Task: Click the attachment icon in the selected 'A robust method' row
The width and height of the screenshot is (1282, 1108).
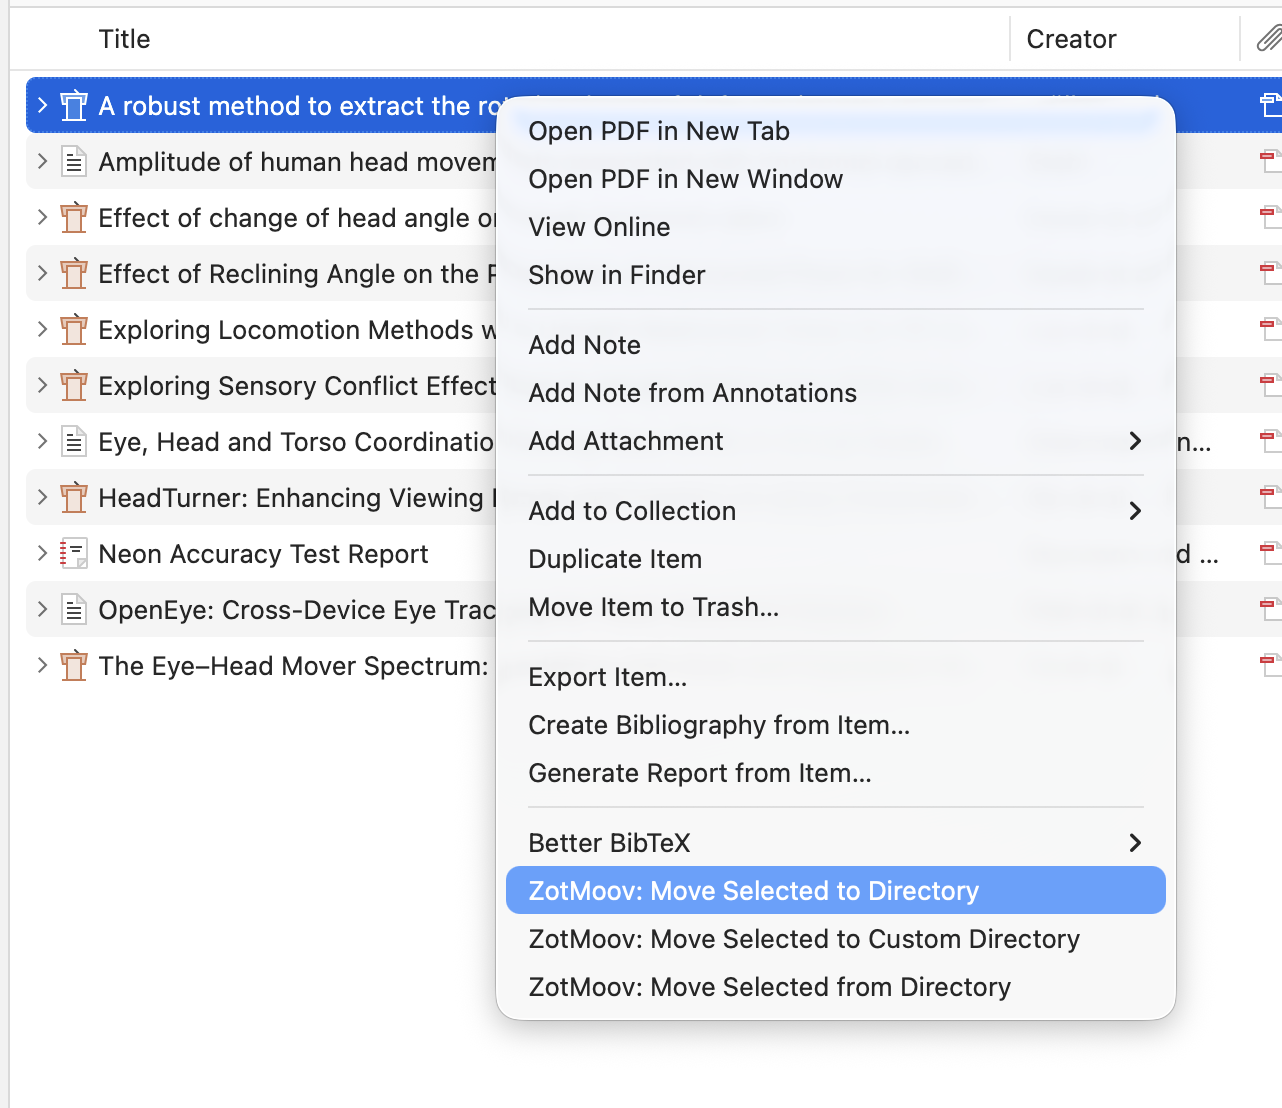Action: 1270,106
